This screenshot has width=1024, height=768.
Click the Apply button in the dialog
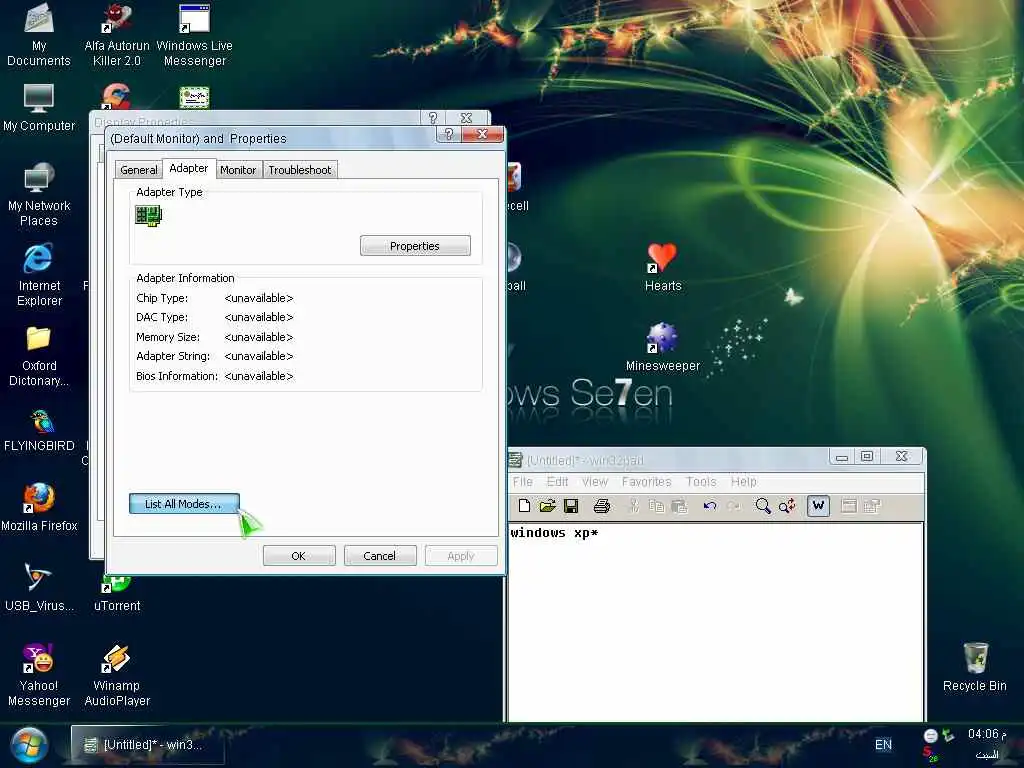coord(460,556)
